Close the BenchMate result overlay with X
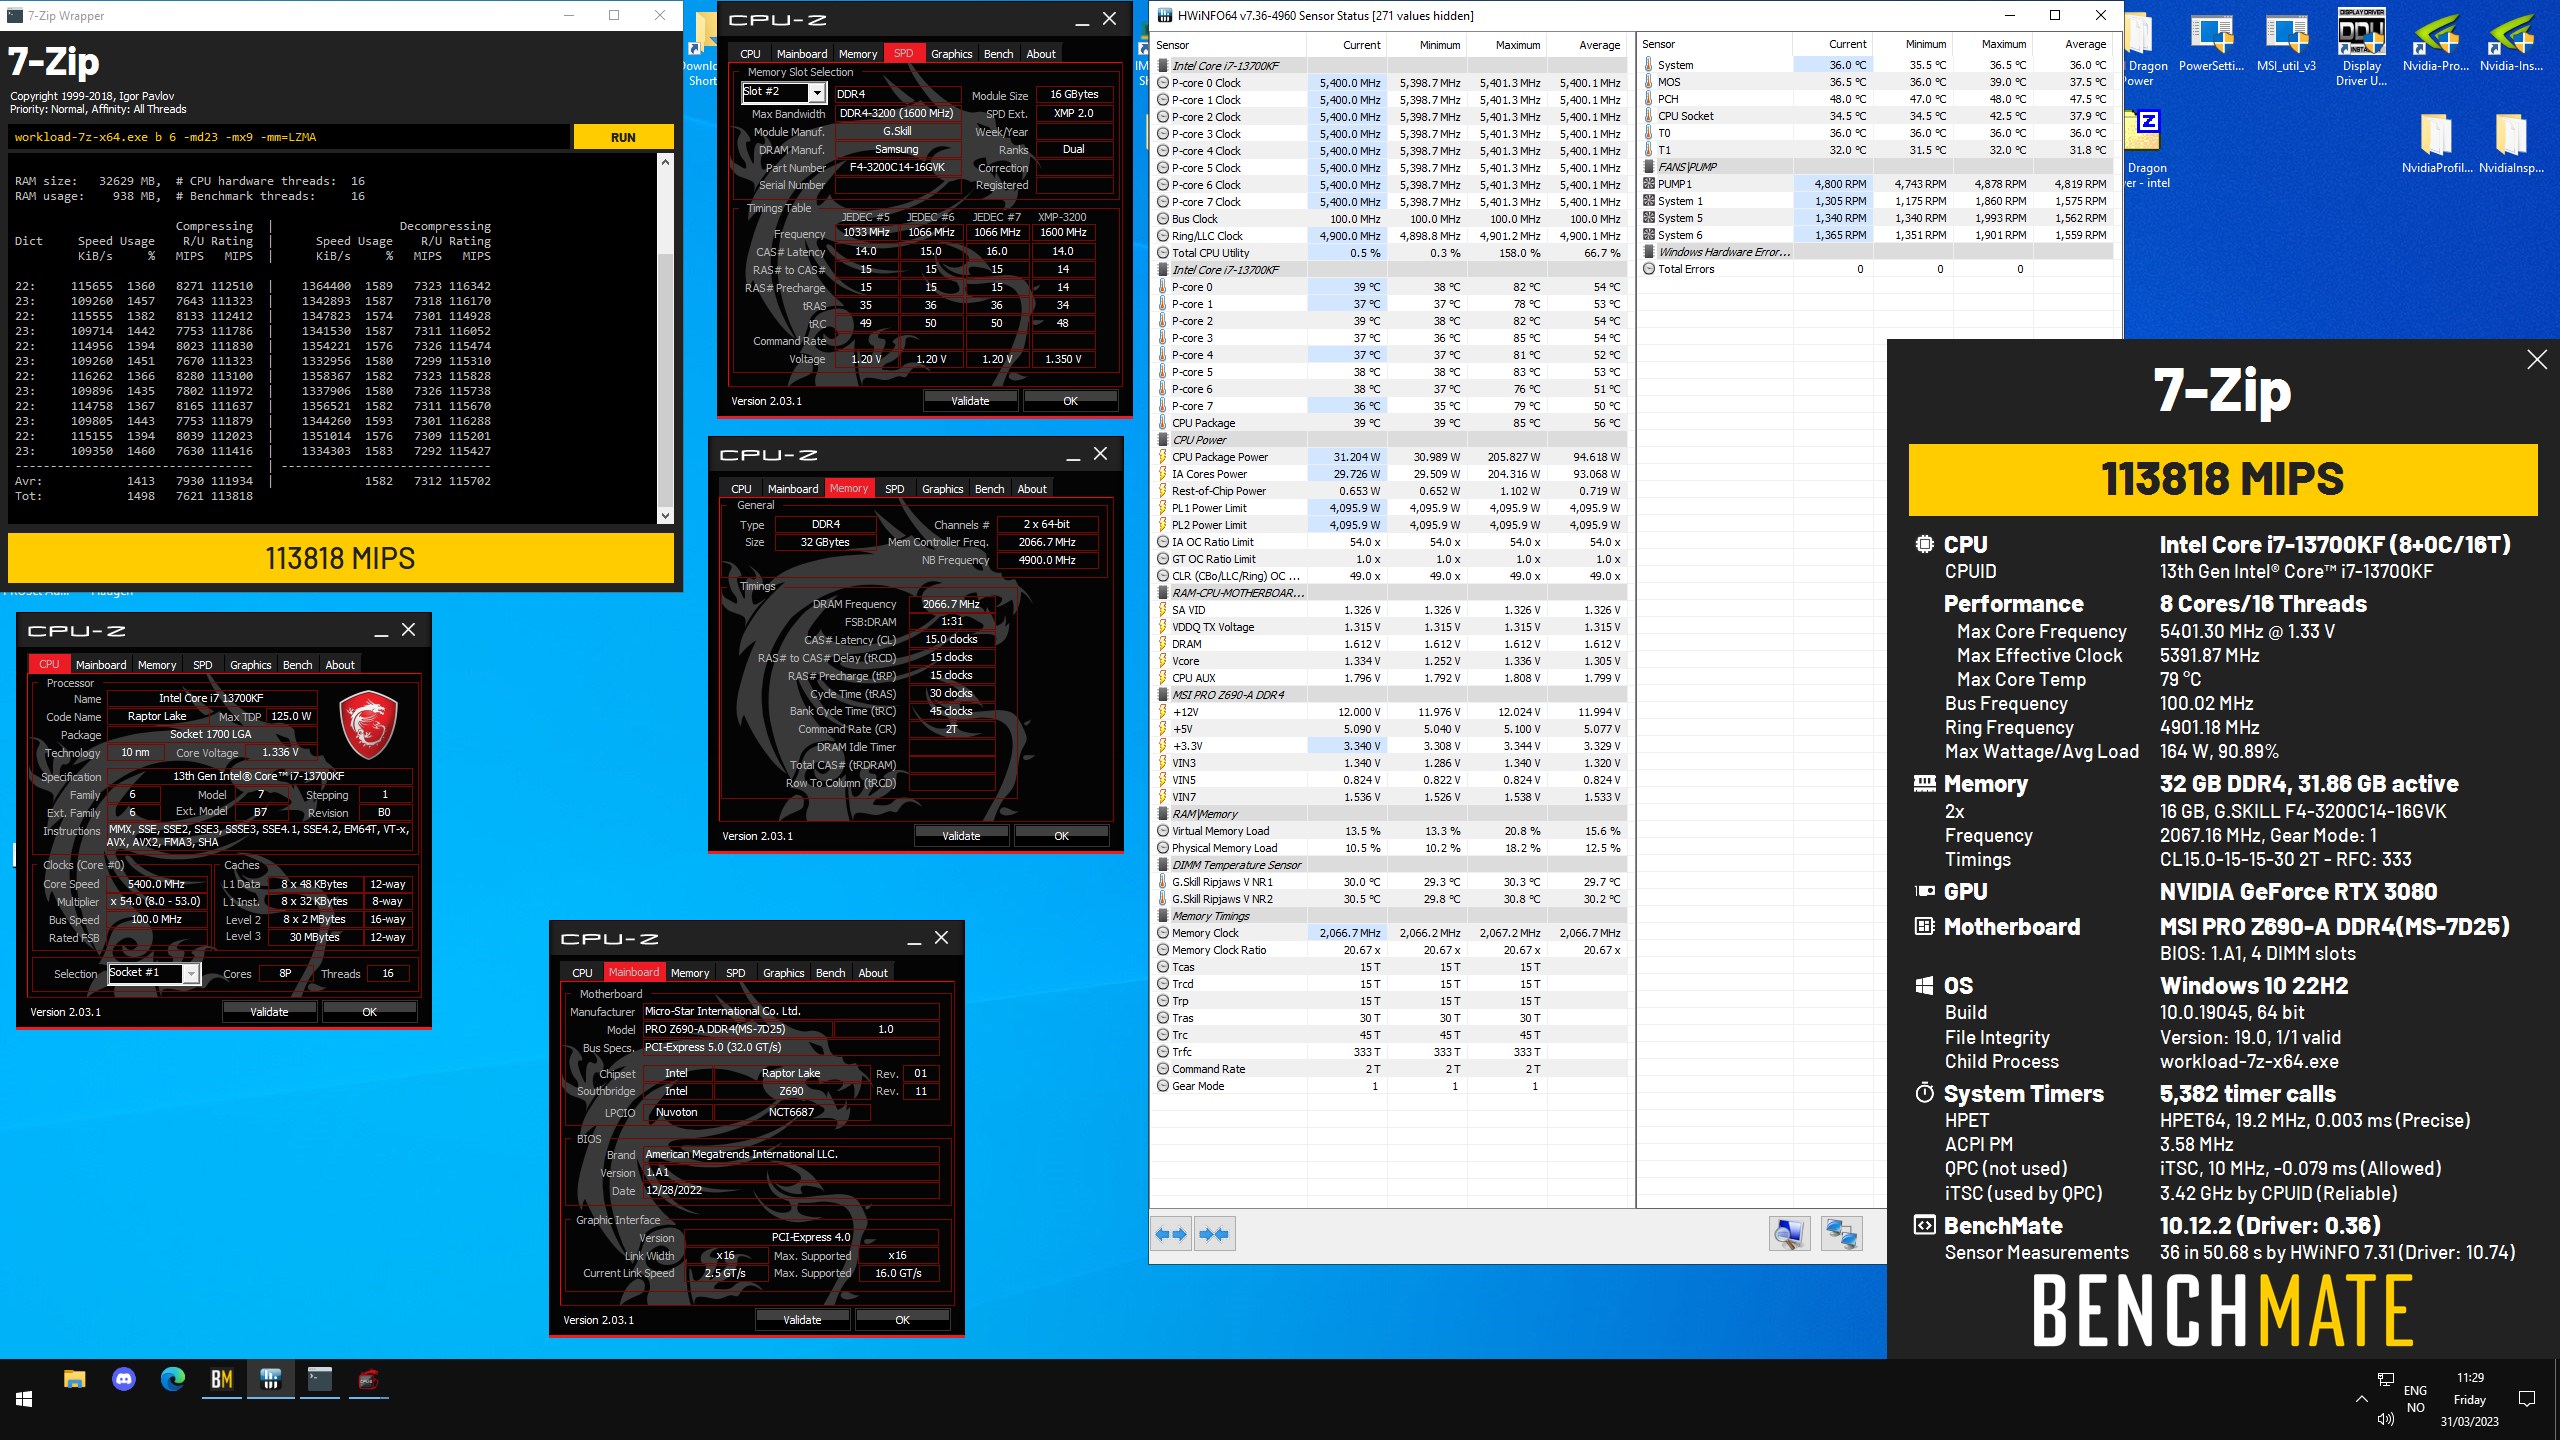This screenshot has width=2560, height=1440. [2537, 360]
